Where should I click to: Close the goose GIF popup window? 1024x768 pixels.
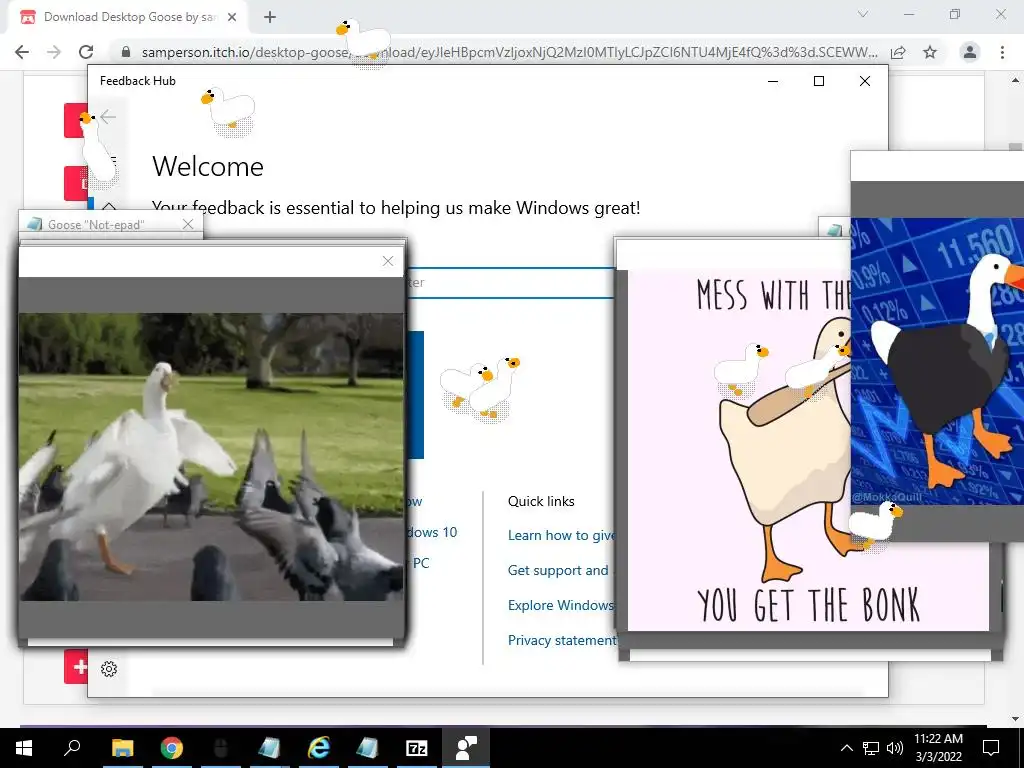(x=388, y=261)
